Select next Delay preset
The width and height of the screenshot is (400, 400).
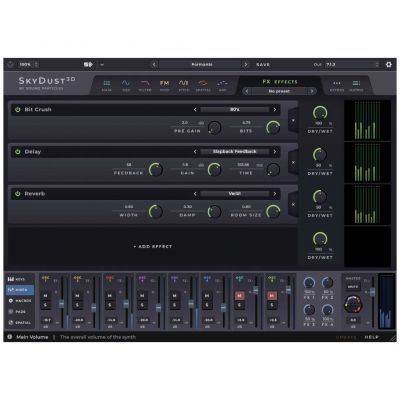tap(275, 152)
